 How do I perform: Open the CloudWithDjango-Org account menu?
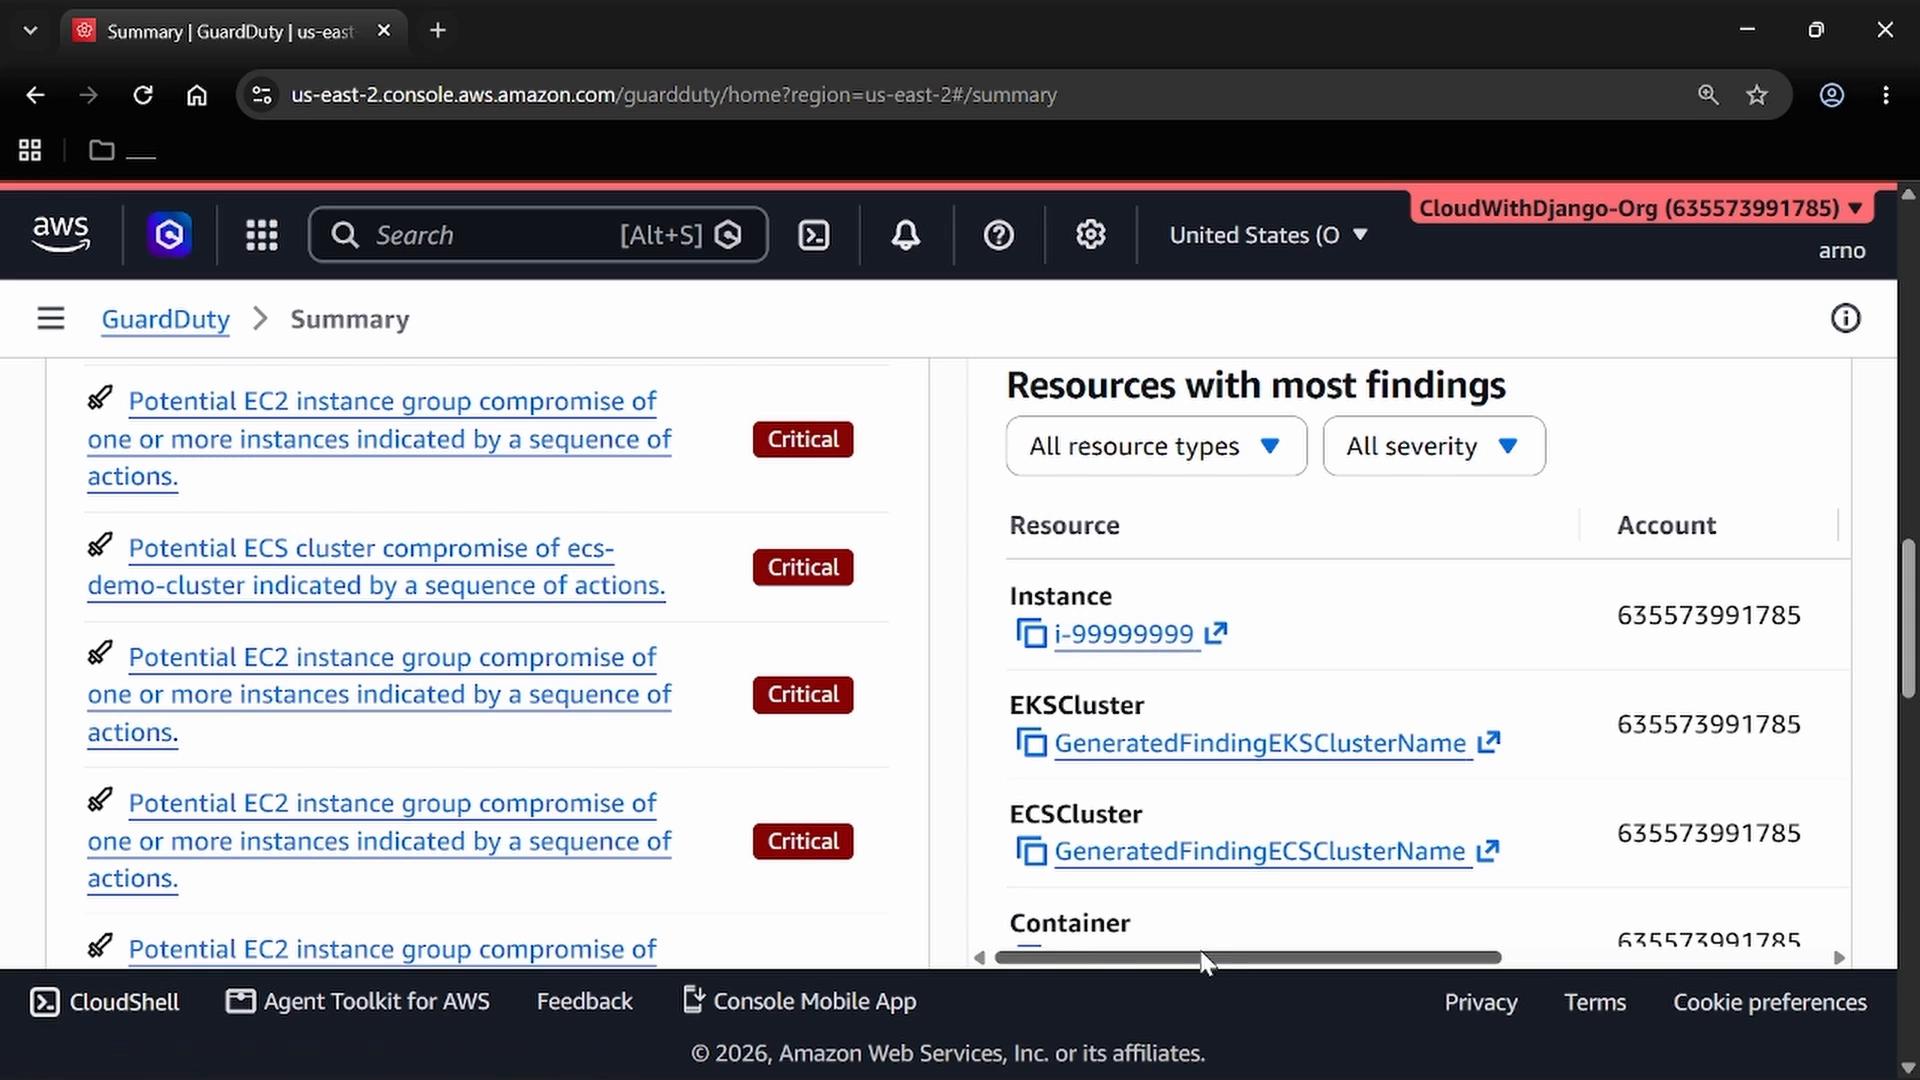pos(1641,208)
